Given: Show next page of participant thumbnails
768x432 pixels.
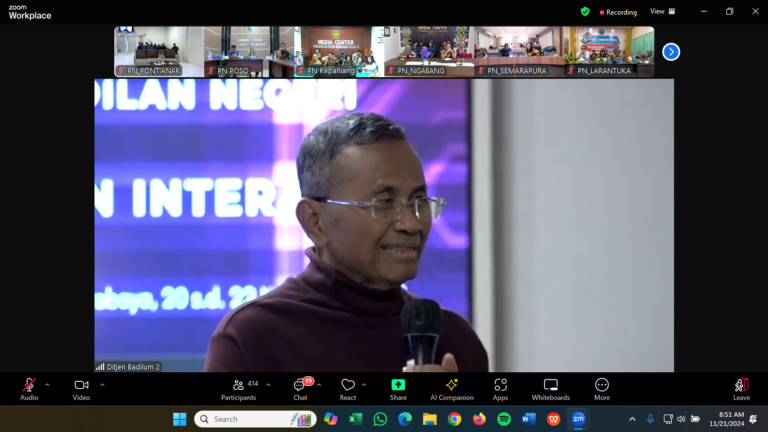Looking at the screenshot, I should pos(671,52).
